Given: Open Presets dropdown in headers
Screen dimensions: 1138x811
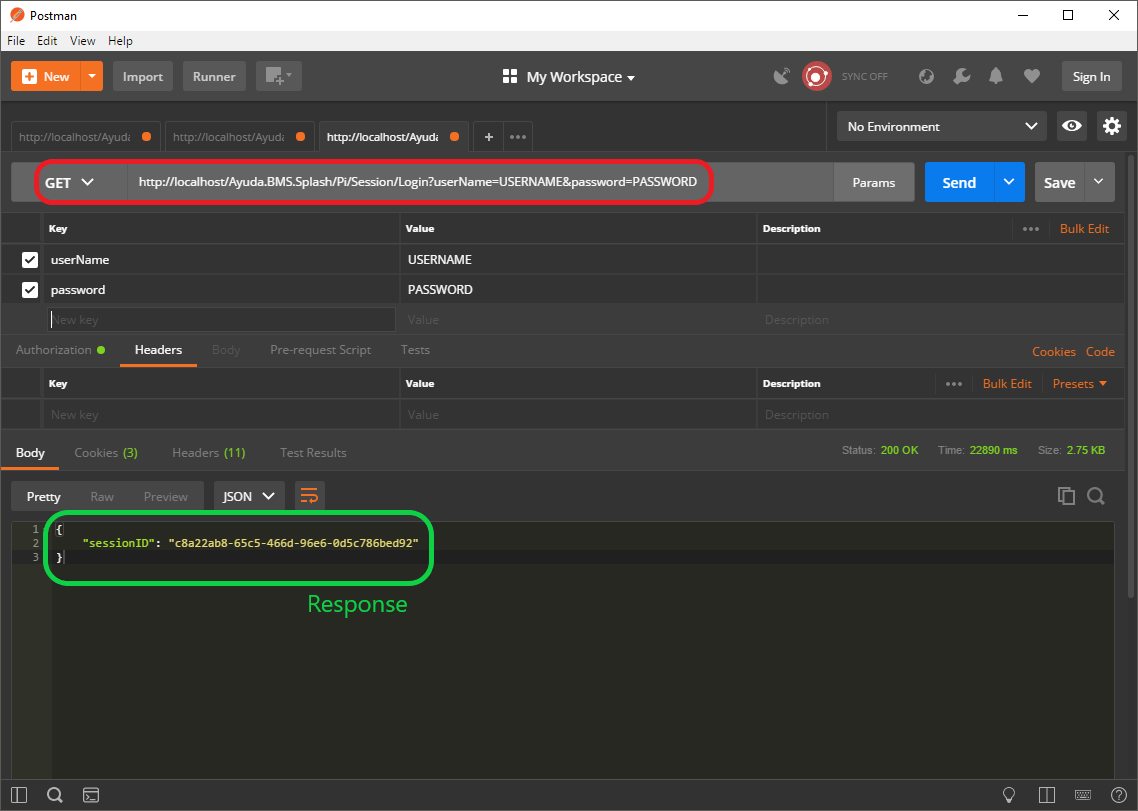Looking at the screenshot, I should coord(1080,384).
